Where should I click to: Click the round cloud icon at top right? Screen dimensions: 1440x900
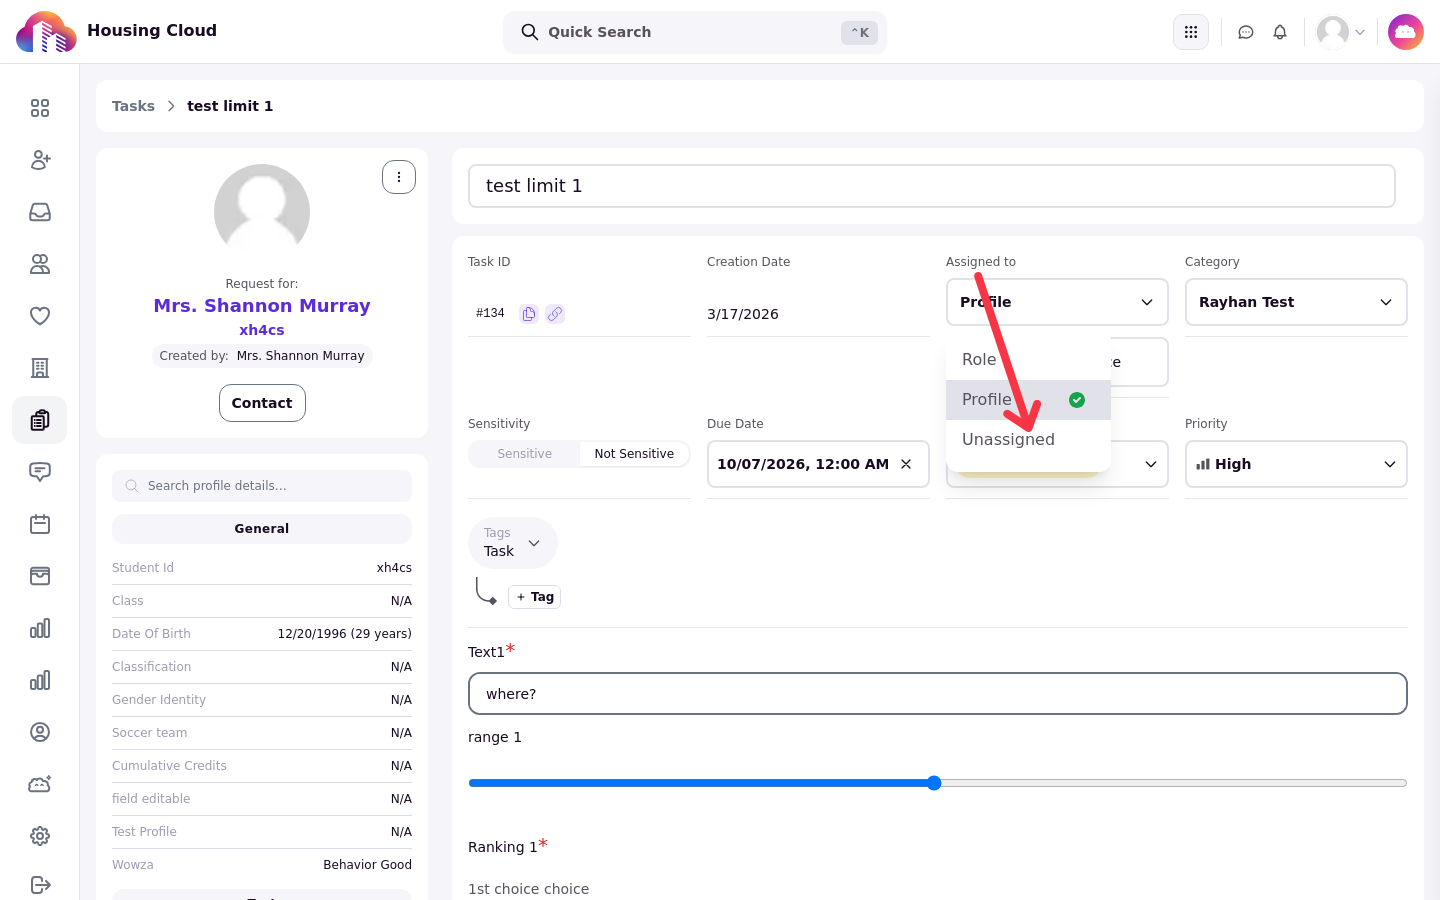[1406, 32]
